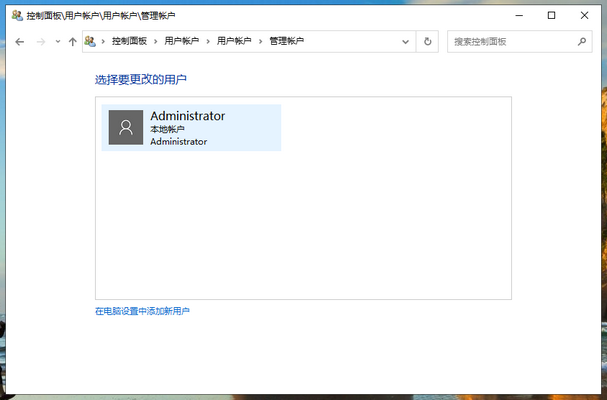Refresh the address bar location
Viewport: 607px width, 400px height.
(x=429, y=42)
